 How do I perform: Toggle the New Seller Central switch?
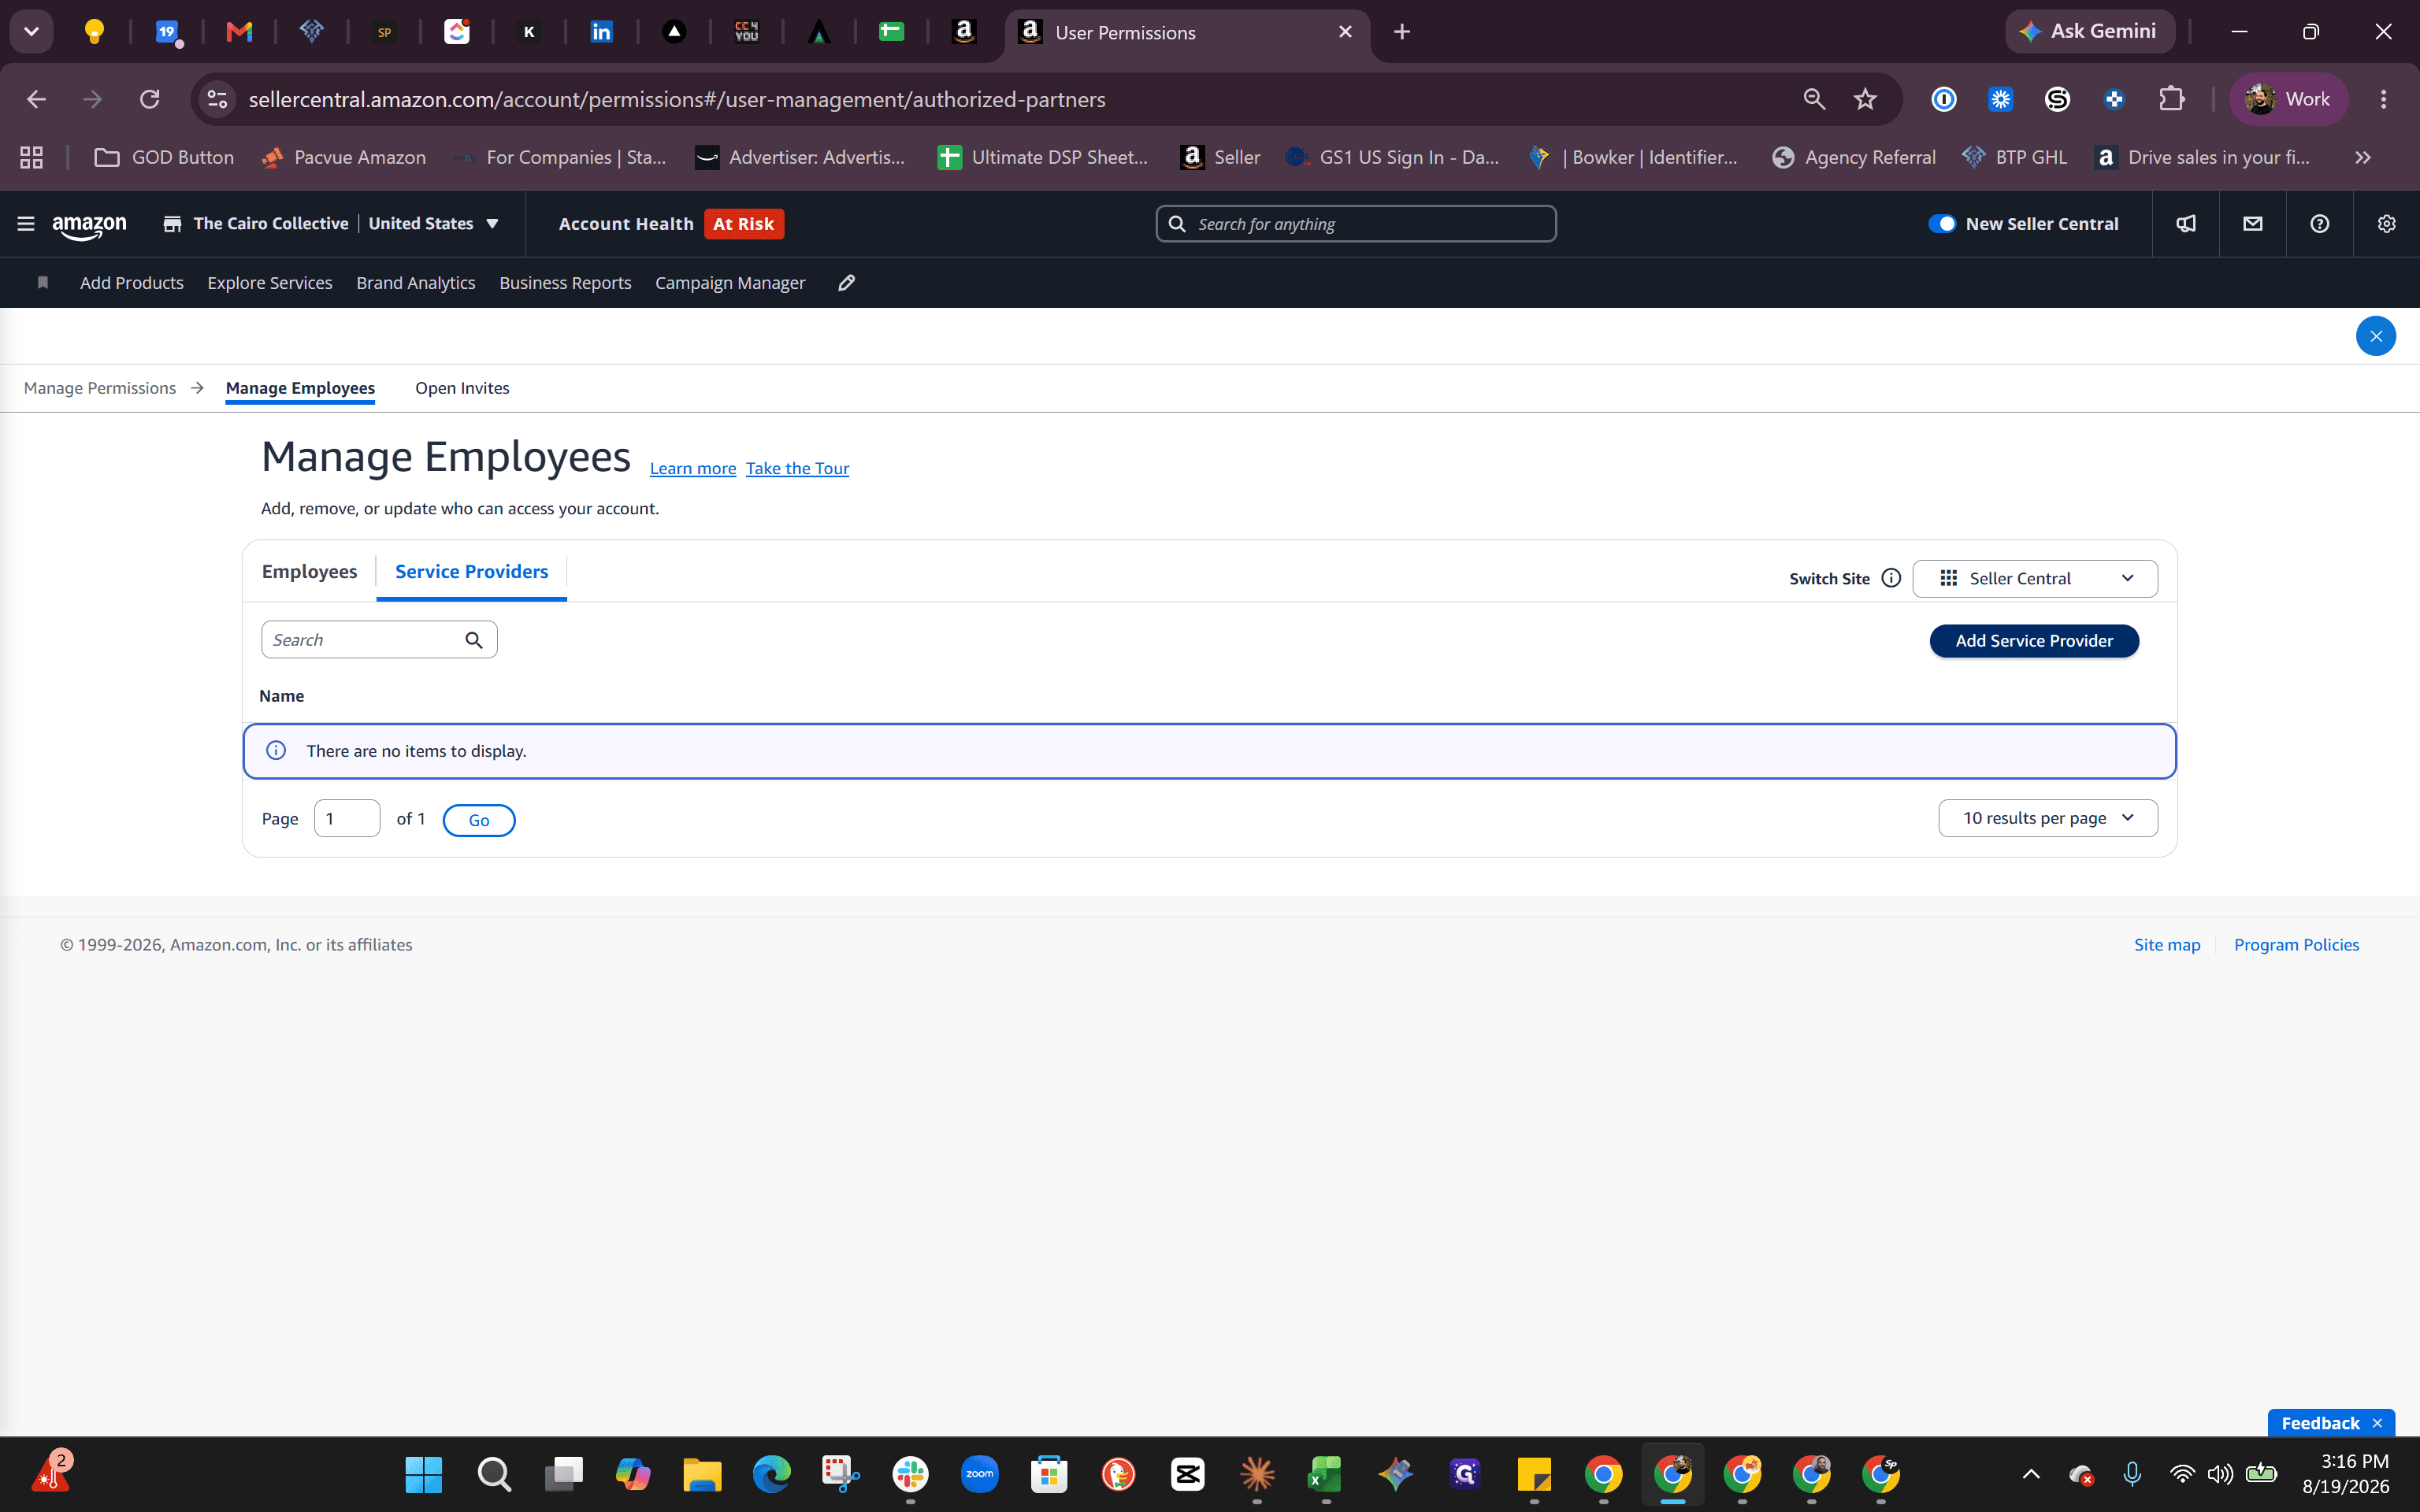[x=1942, y=224]
